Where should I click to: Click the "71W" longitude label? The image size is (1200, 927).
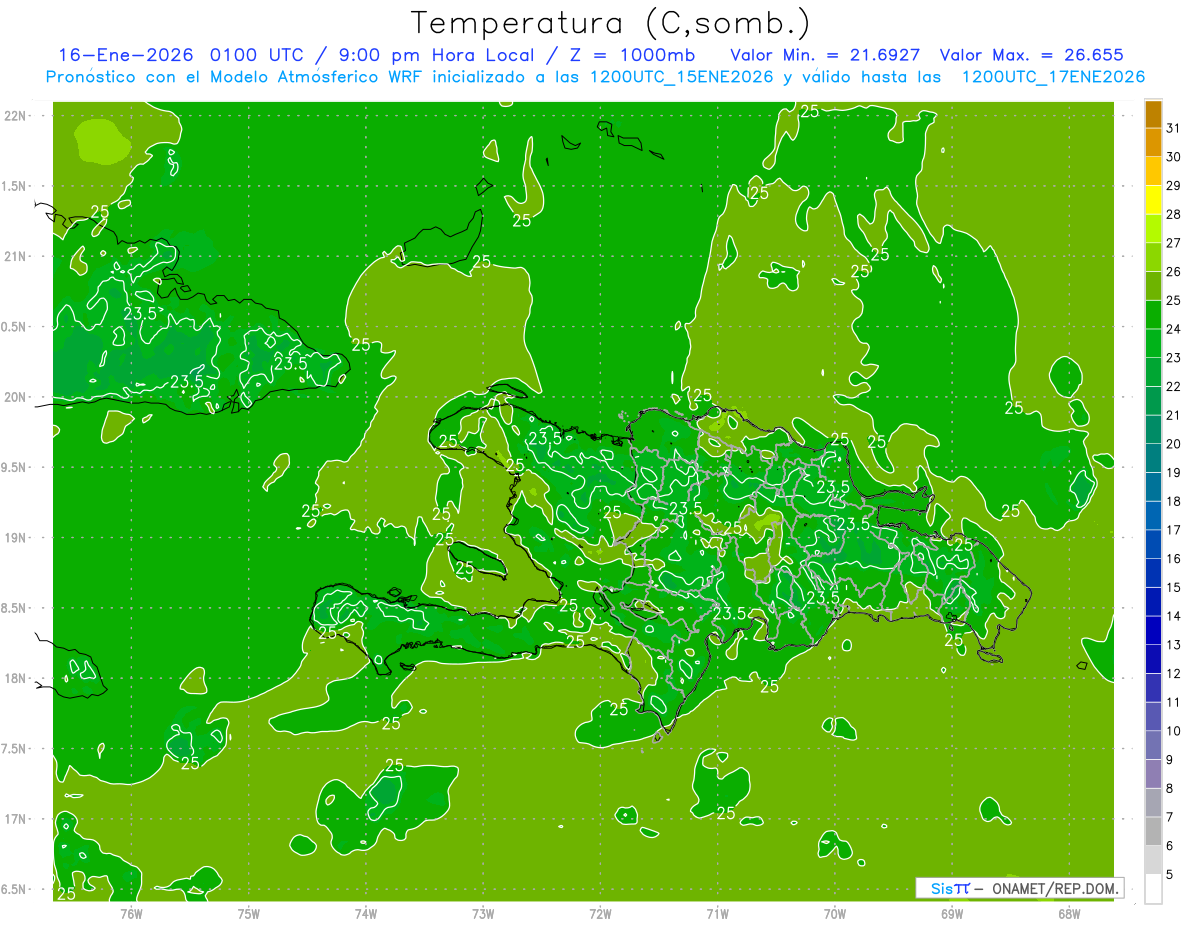[717, 914]
